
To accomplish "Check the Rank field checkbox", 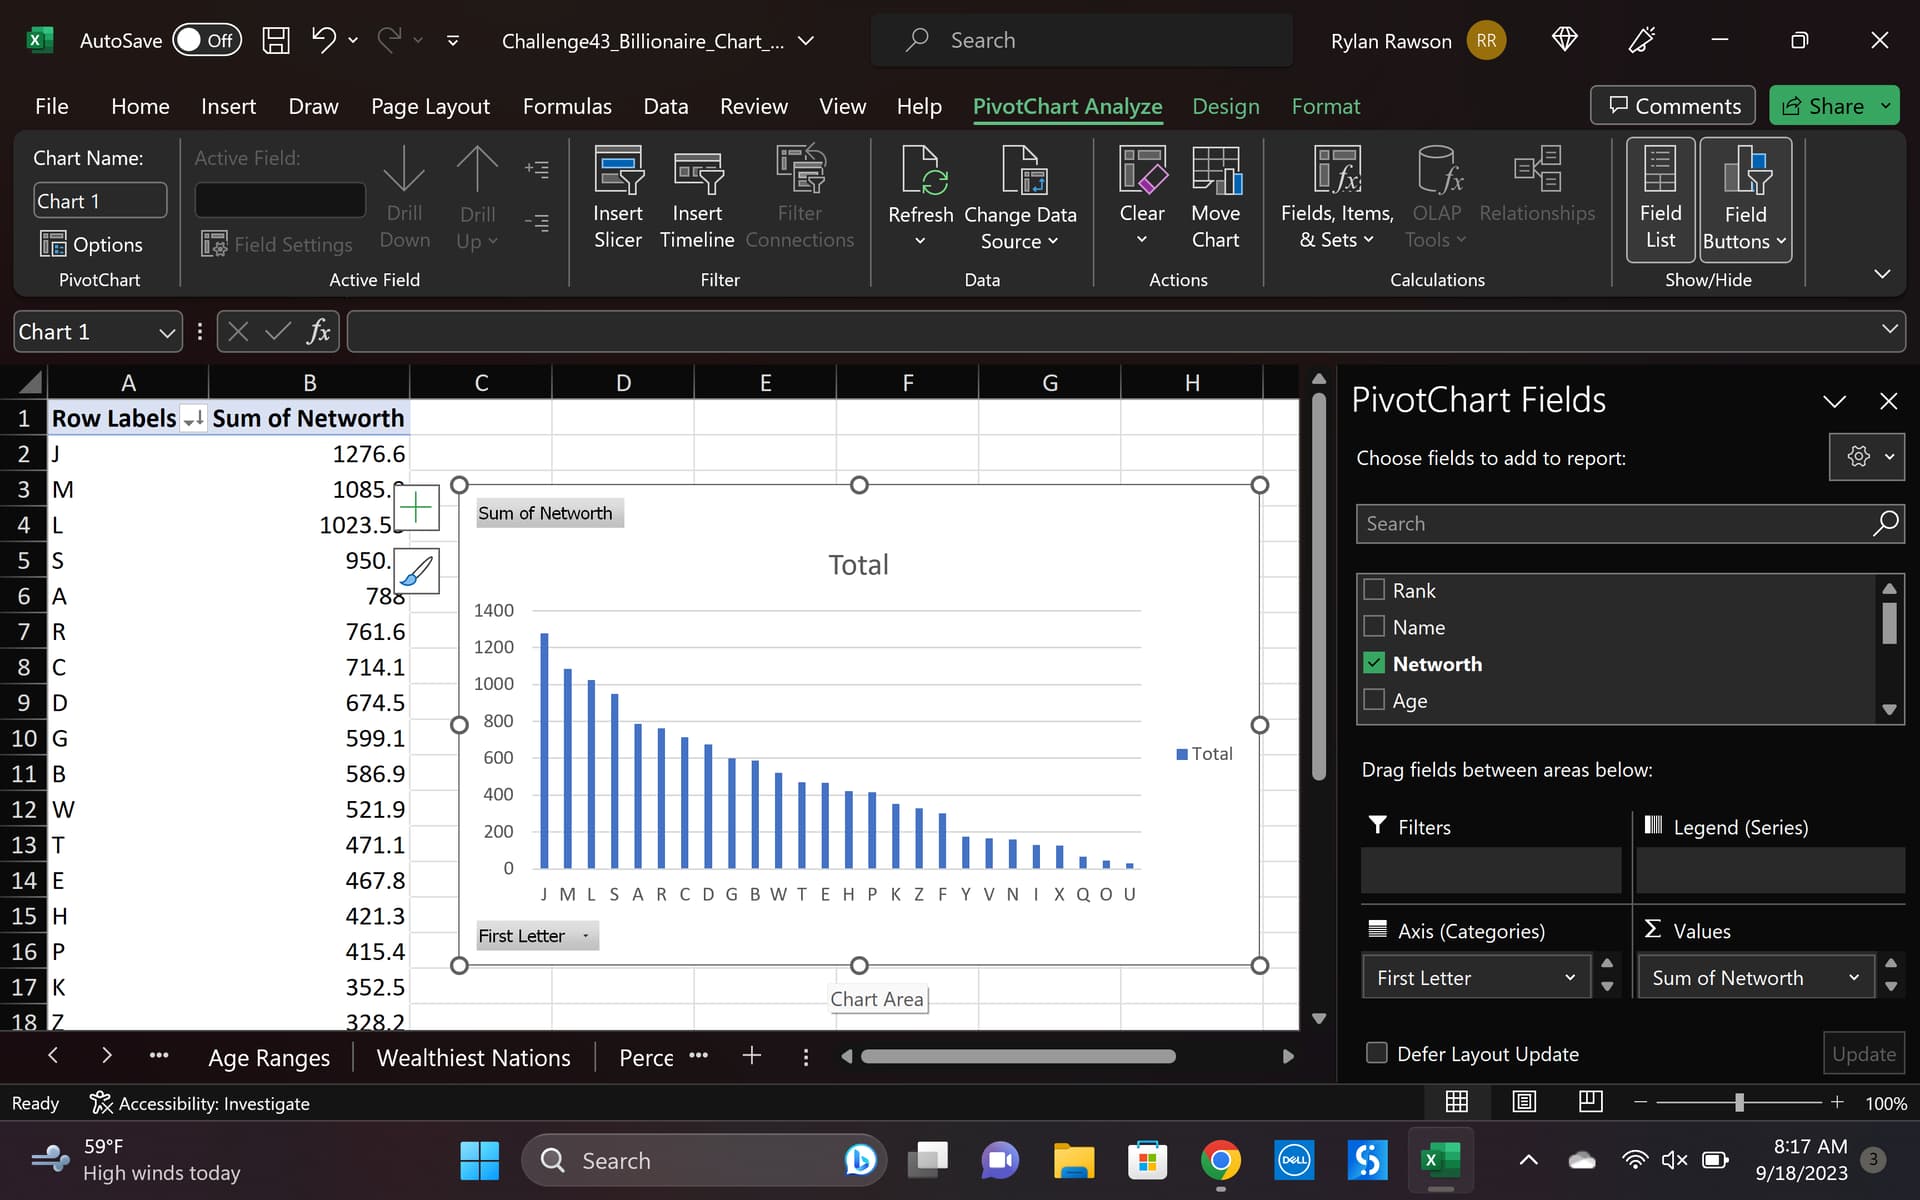I will click(1374, 590).
